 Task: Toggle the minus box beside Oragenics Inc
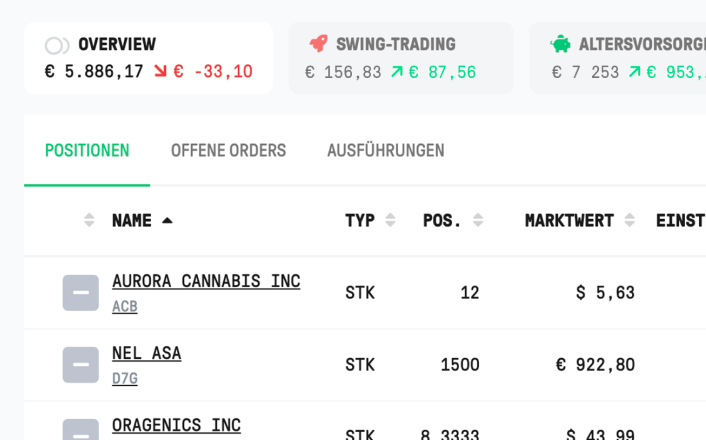click(x=81, y=430)
